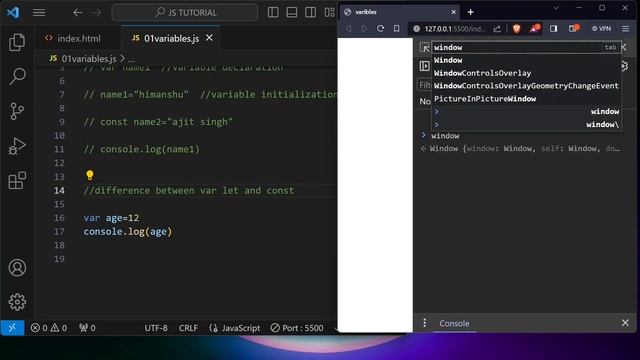640x360 pixels.
Task: Close the varibles browser tab
Action: click(x=453, y=12)
